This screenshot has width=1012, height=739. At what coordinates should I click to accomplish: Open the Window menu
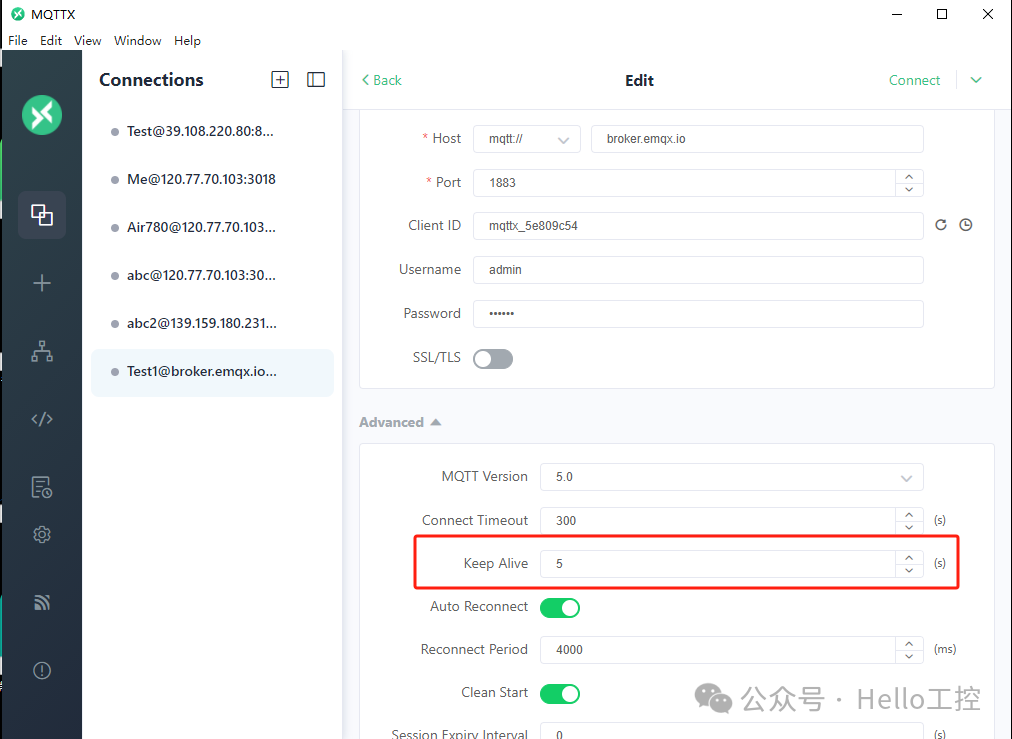[137, 40]
